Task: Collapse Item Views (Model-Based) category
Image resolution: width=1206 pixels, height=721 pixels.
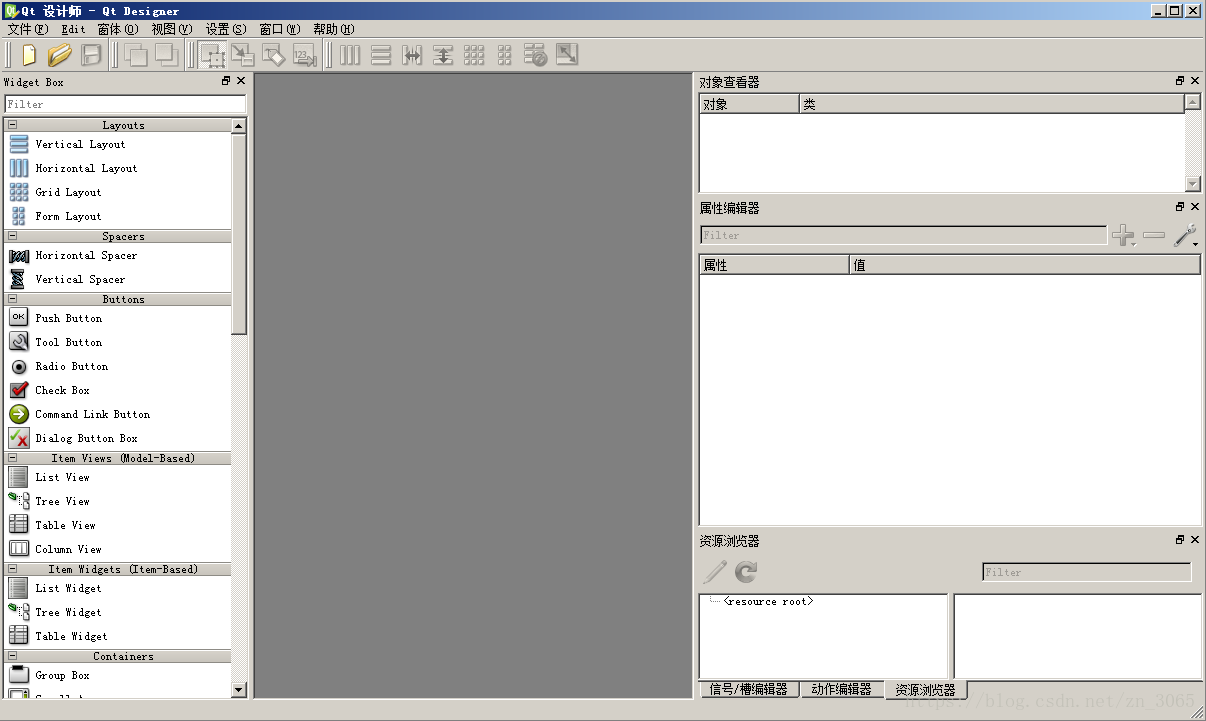Action: pyautogui.click(x=12, y=458)
